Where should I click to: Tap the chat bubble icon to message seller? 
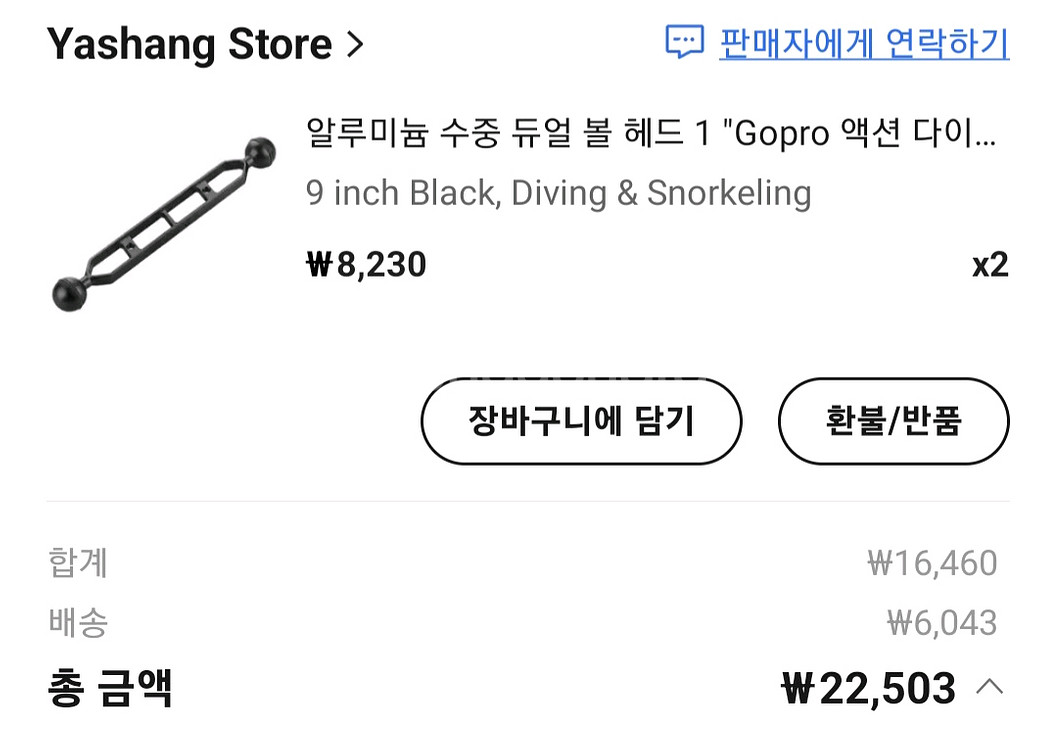tap(685, 43)
